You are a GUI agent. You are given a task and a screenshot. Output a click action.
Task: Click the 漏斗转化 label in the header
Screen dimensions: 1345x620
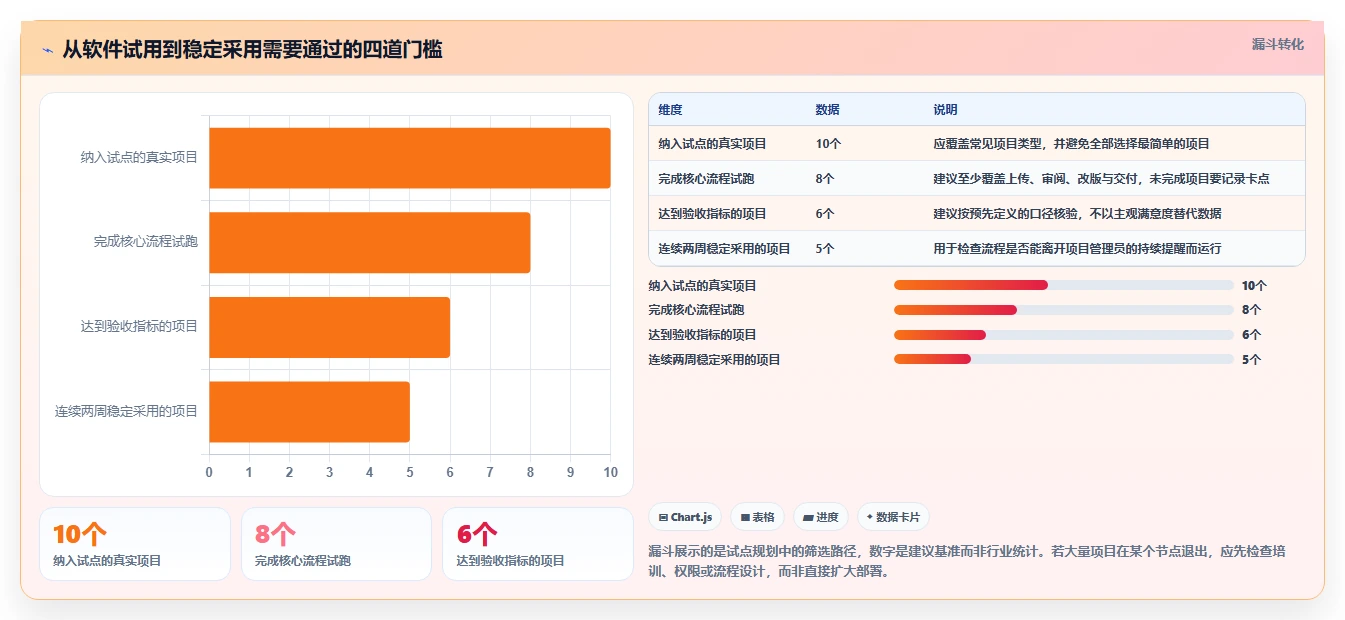(1278, 44)
